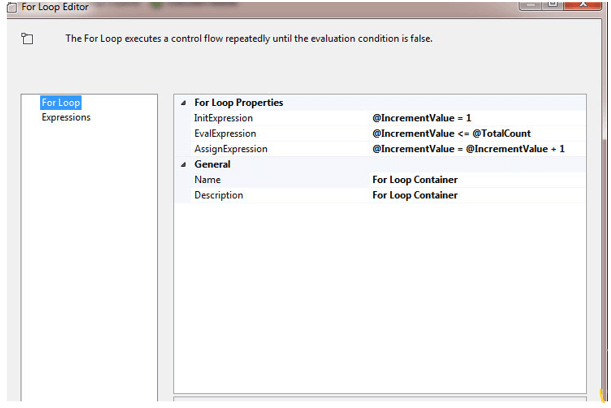Screen dimensions: 611x408
Task: Select the For Loop page in left pane
Action: (61, 102)
